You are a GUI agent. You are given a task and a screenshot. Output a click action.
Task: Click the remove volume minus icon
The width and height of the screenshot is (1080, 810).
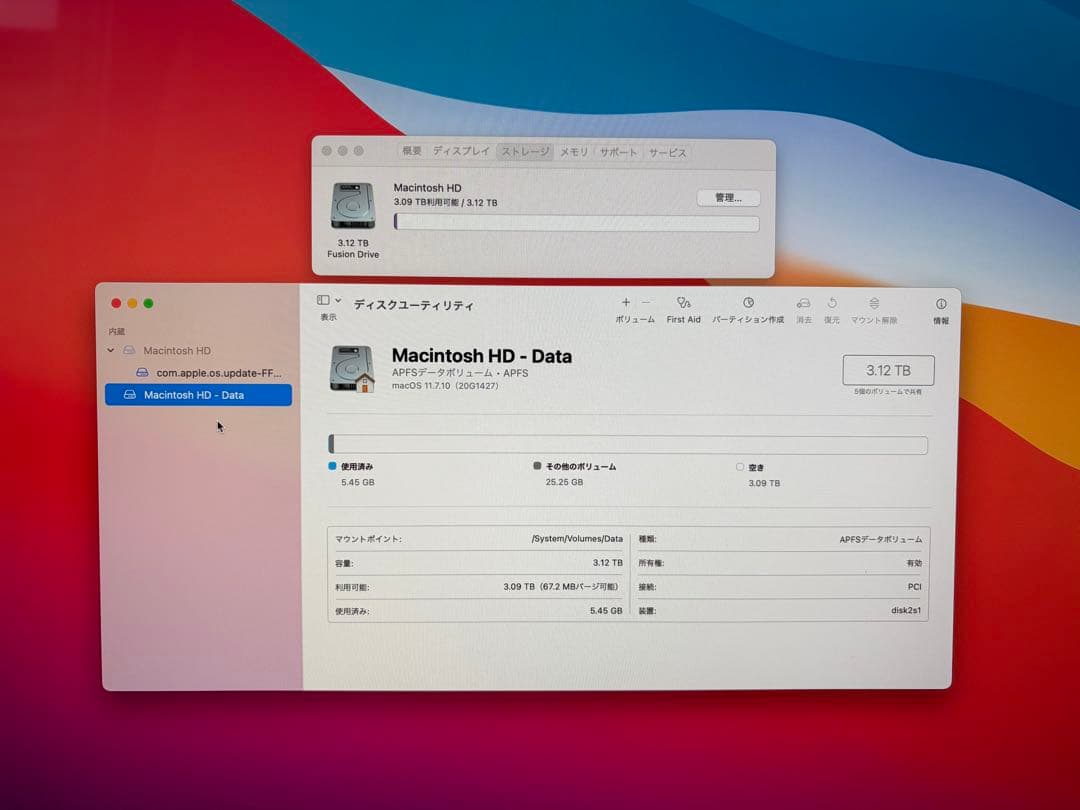coord(646,303)
